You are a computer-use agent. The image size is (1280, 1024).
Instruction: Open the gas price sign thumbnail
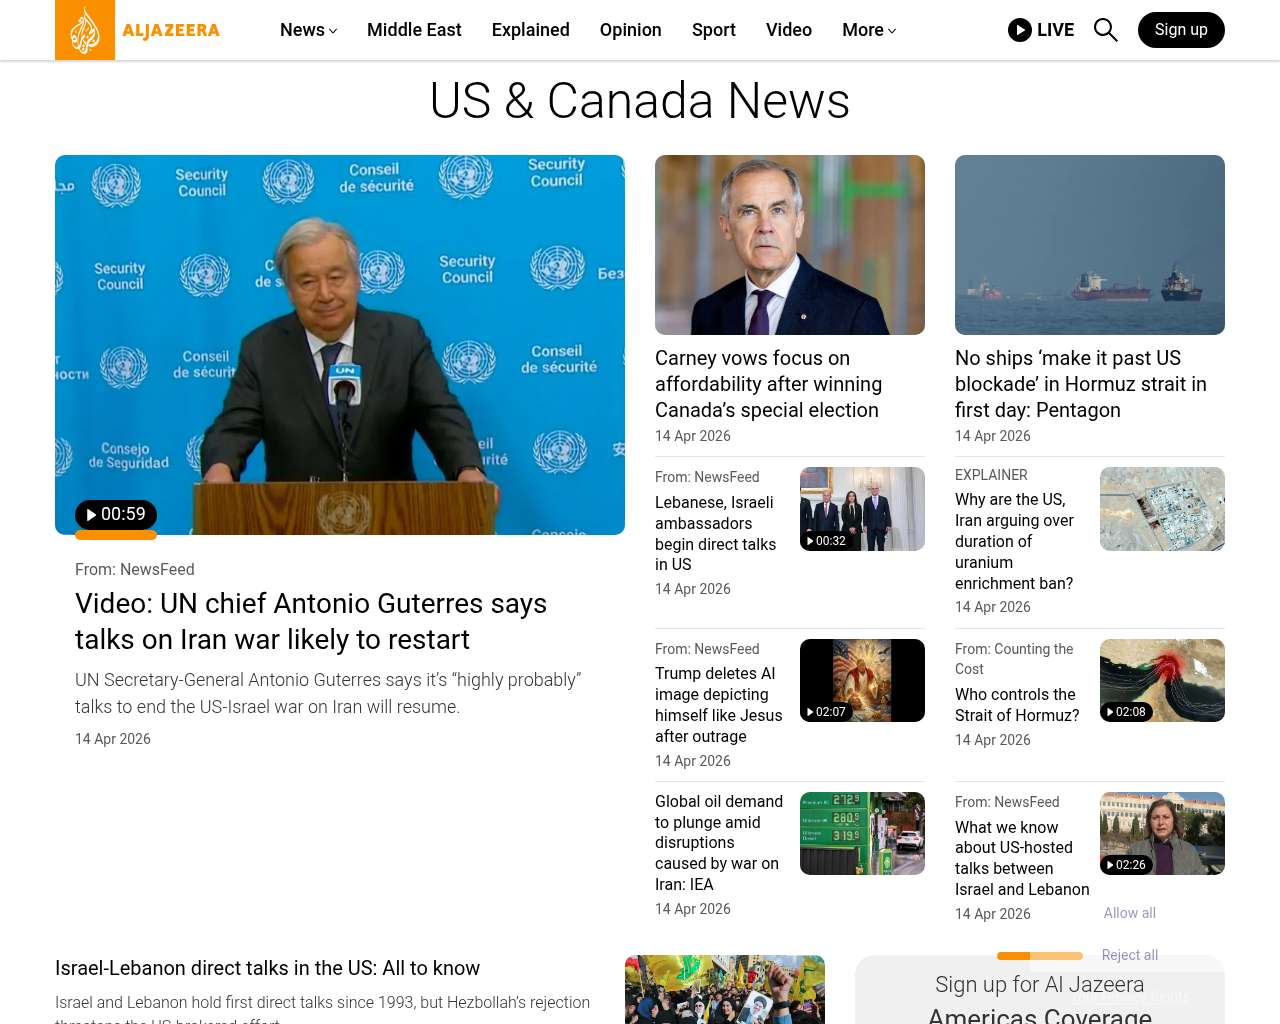(x=862, y=833)
